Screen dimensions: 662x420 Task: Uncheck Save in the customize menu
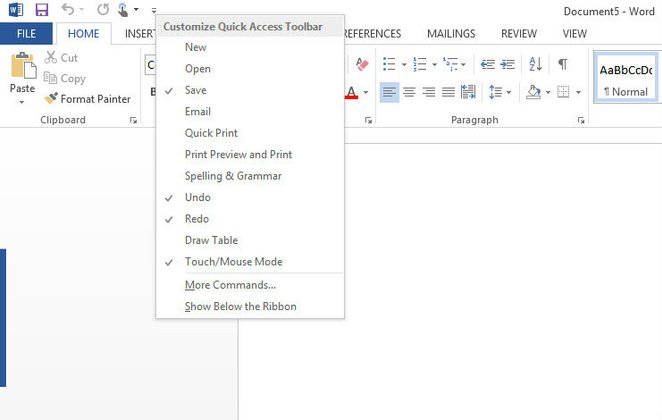tap(250, 90)
